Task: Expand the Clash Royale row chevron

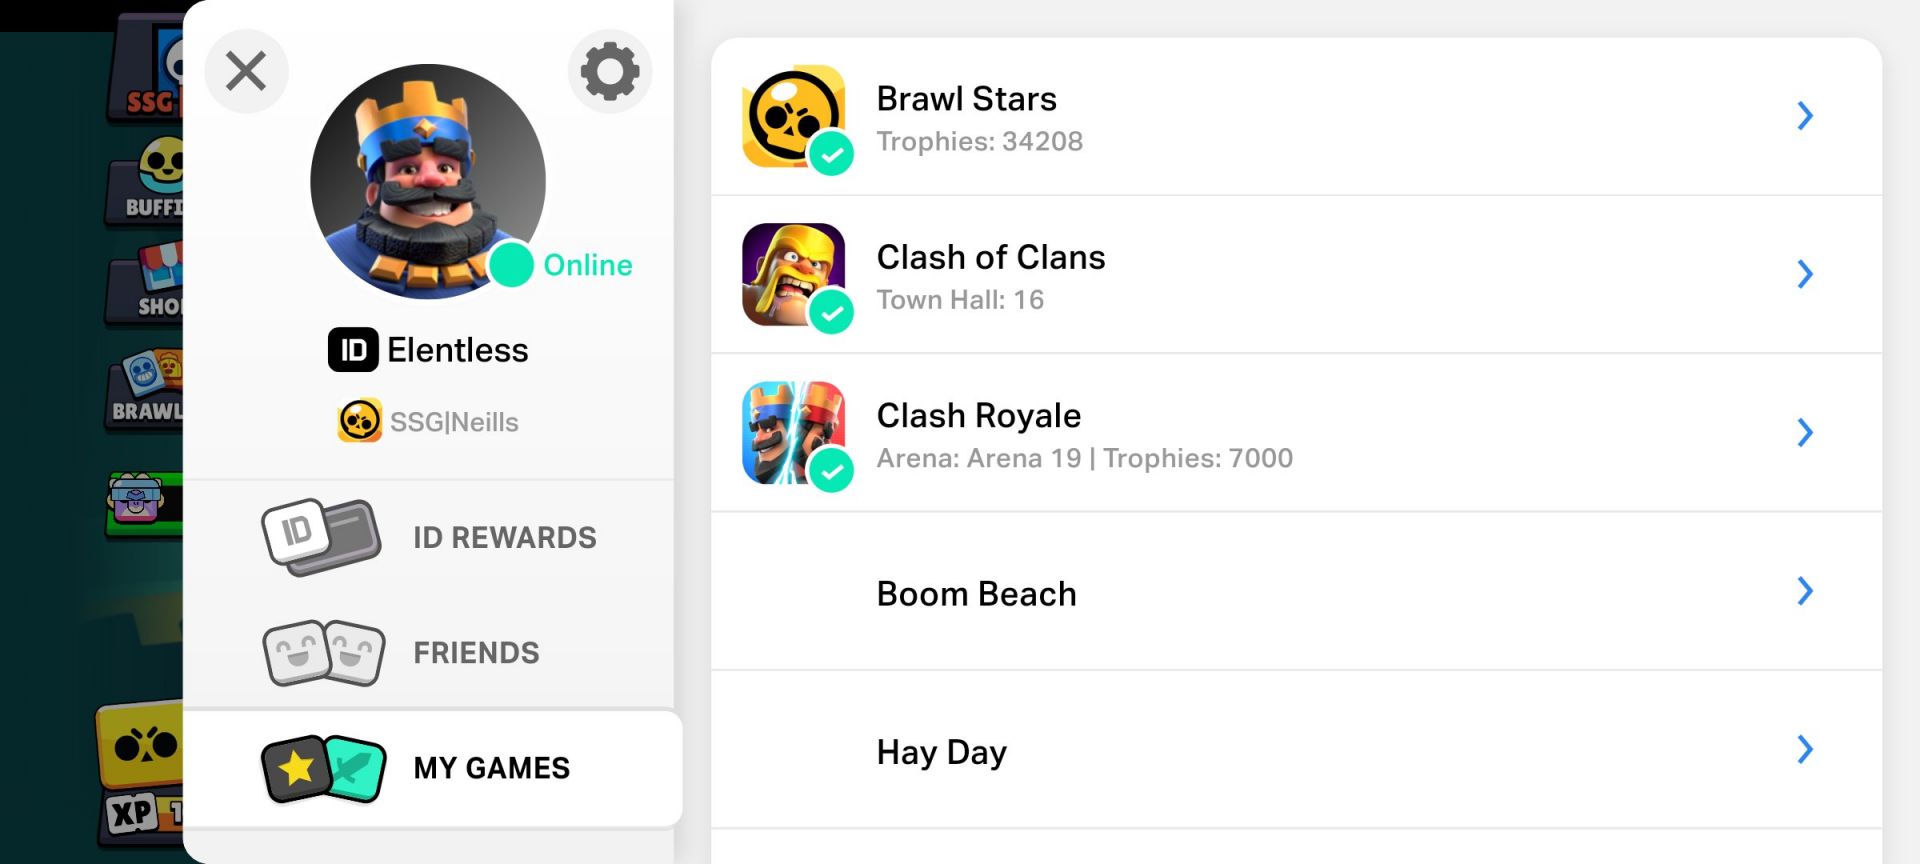Action: tap(1805, 432)
